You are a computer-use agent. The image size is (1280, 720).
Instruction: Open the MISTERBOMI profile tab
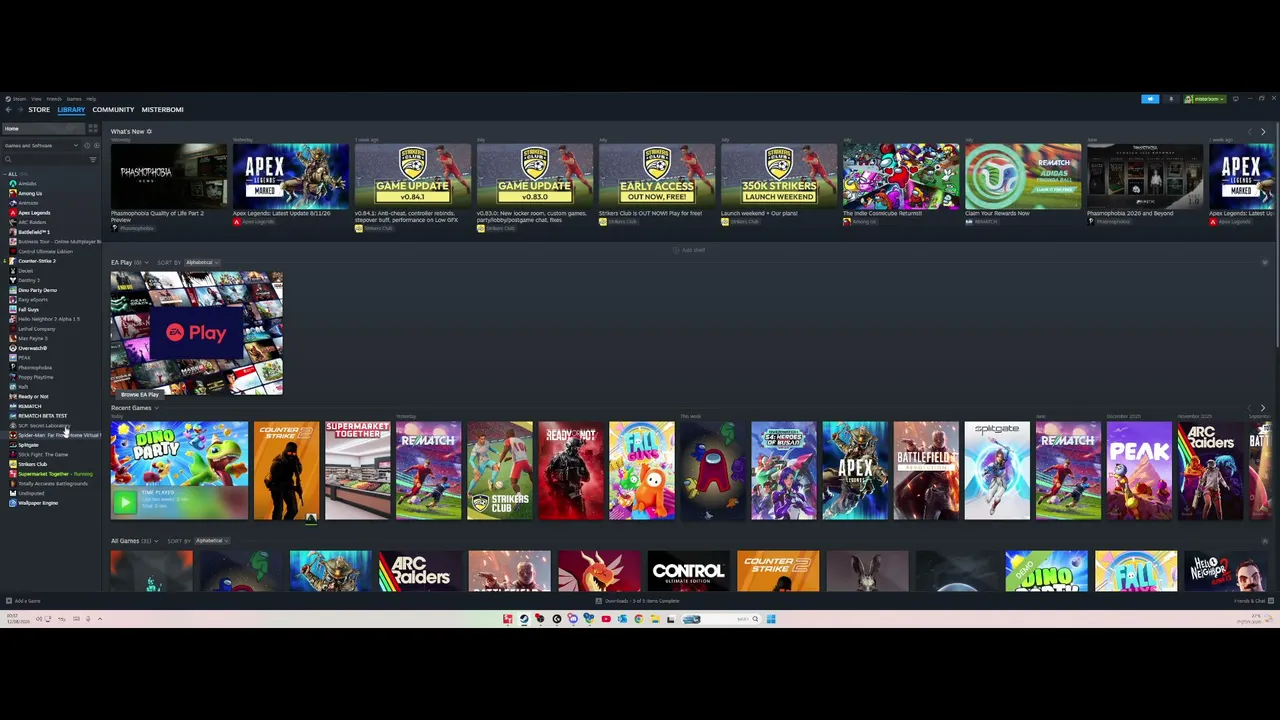click(162, 109)
